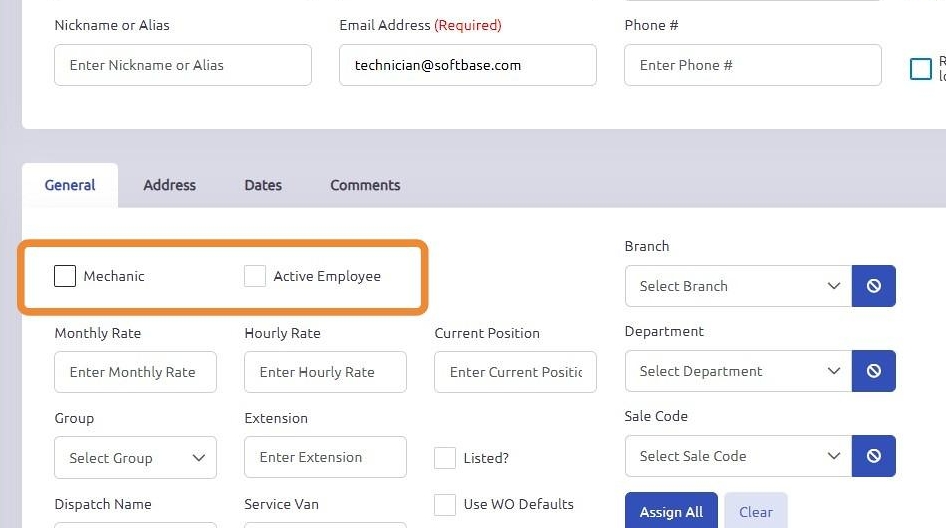Expand the Select Department dropdown
Image resolution: width=946 pixels, height=528 pixels.
738,371
